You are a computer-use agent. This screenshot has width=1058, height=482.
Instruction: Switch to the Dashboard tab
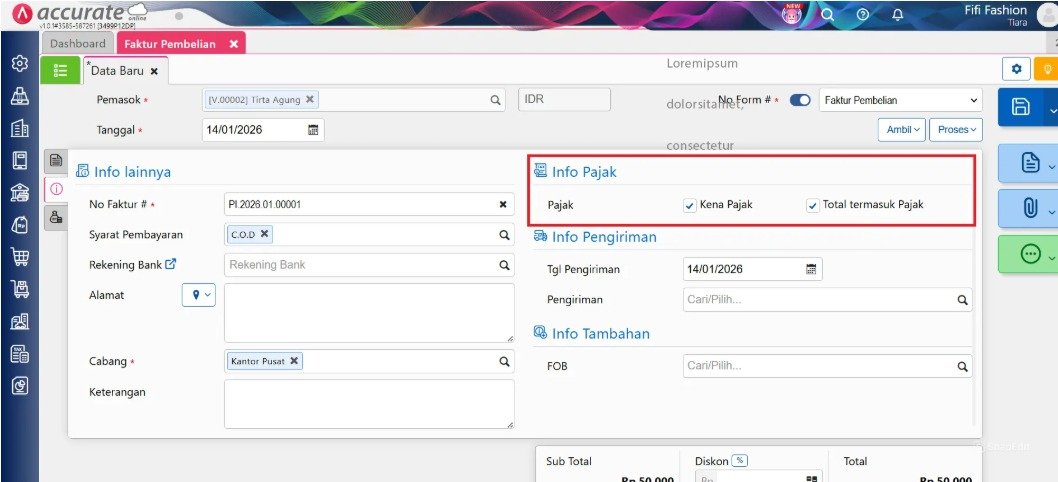click(x=78, y=43)
